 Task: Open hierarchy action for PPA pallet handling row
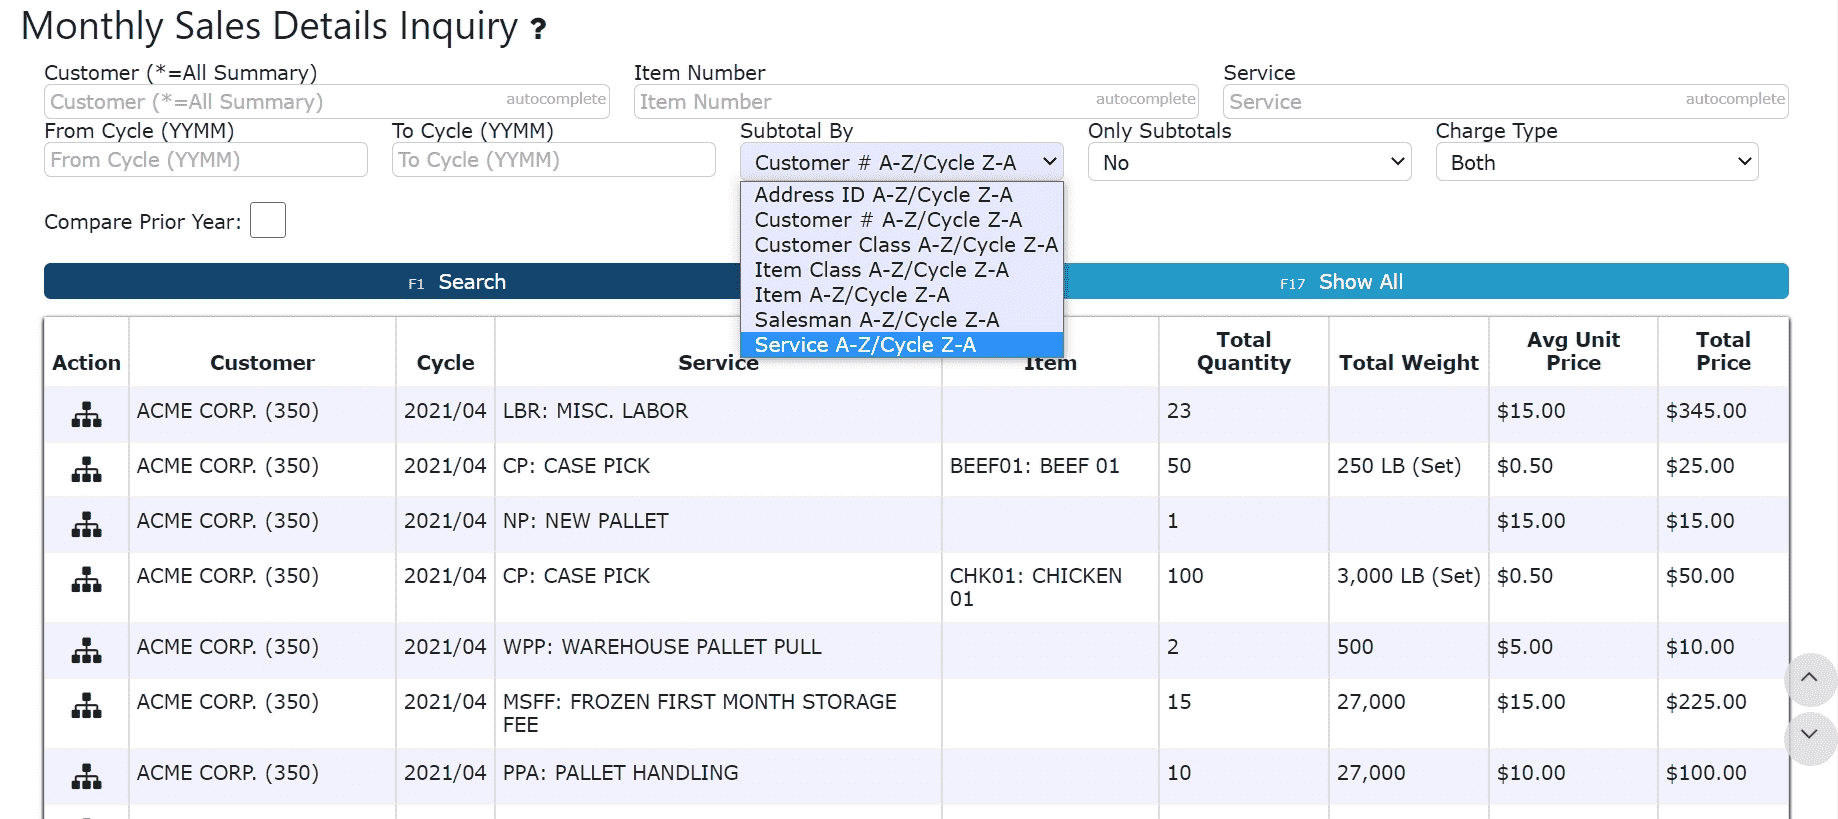[x=87, y=776]
